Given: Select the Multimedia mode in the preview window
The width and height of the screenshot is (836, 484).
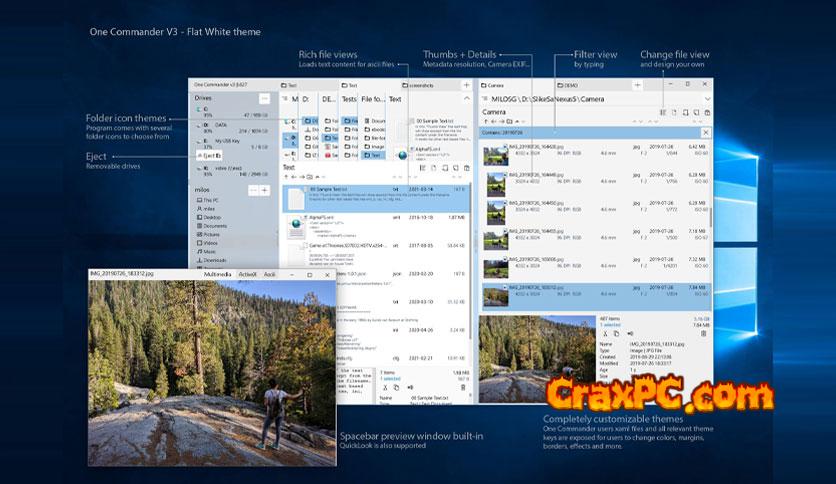Looking at the screenshot, I should tap(218, 273).
